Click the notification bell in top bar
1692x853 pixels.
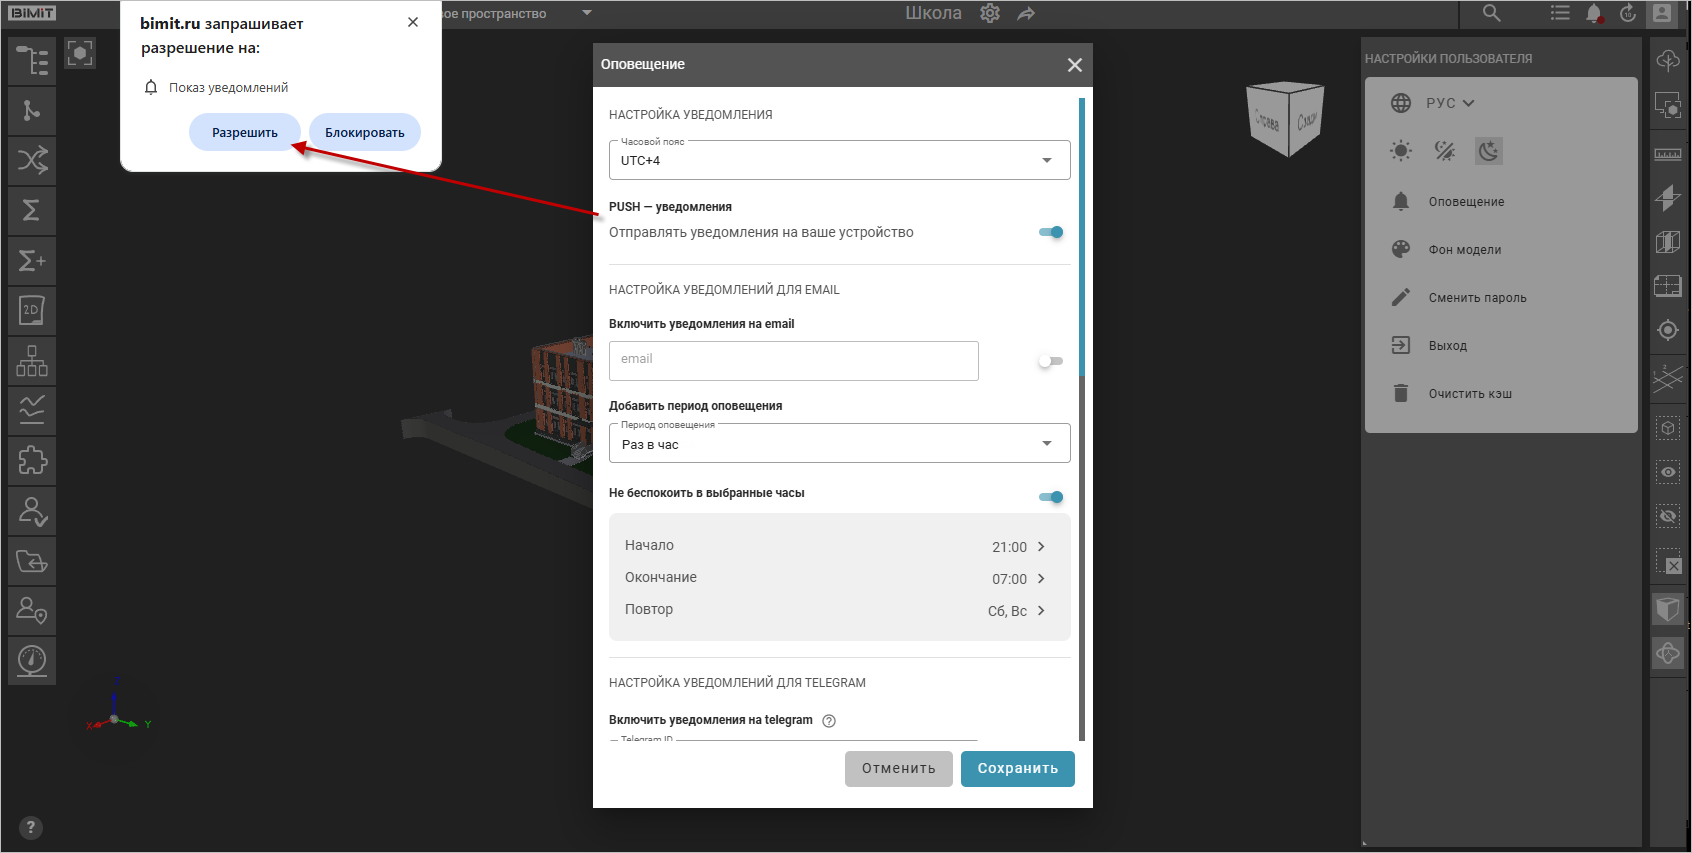[1594, 13]
